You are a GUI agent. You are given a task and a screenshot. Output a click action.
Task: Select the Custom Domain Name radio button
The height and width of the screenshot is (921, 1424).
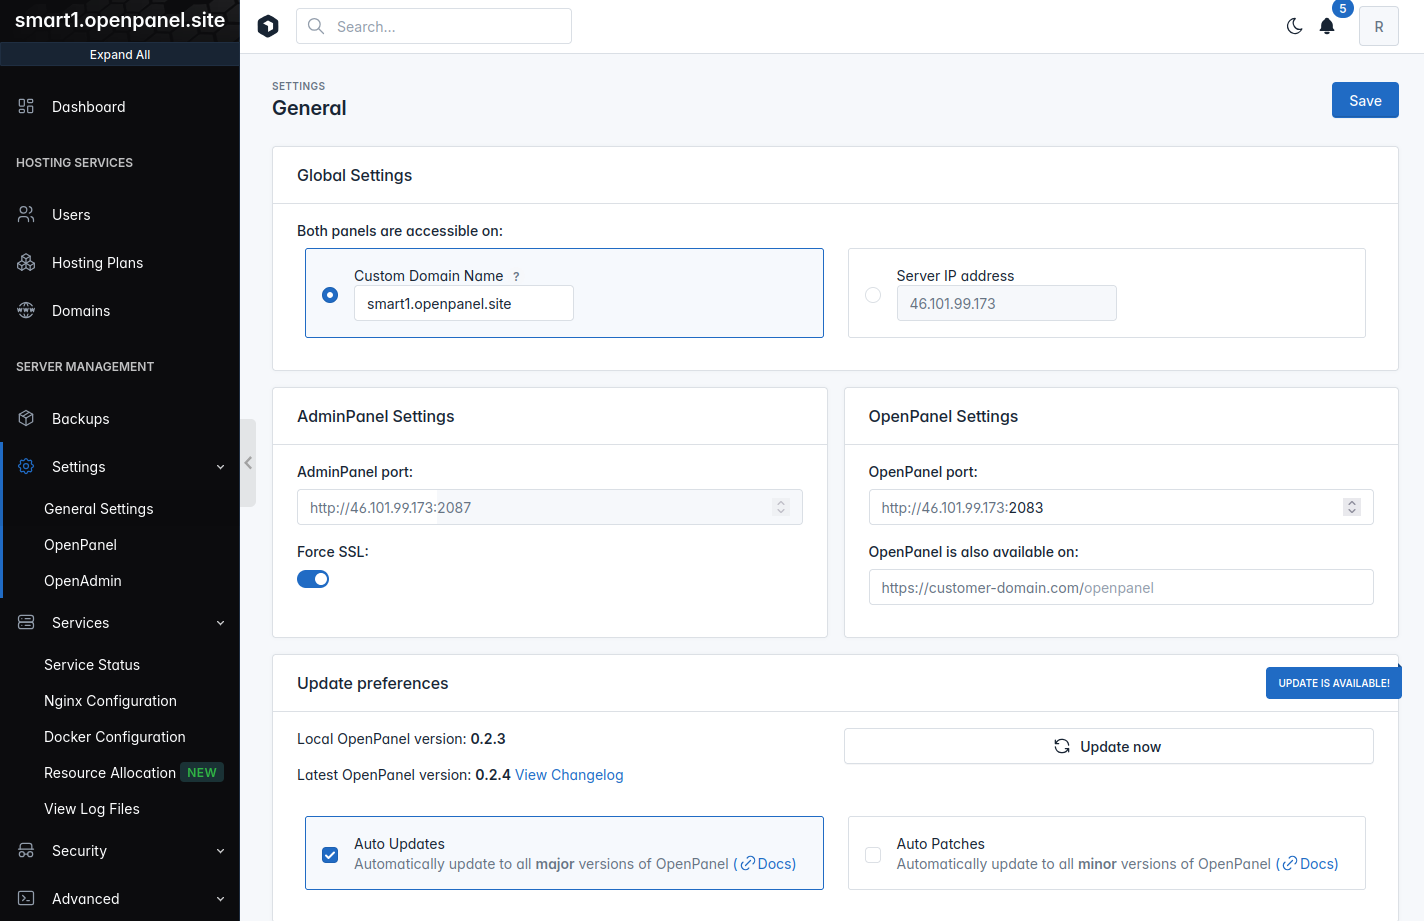coord(330,295)
